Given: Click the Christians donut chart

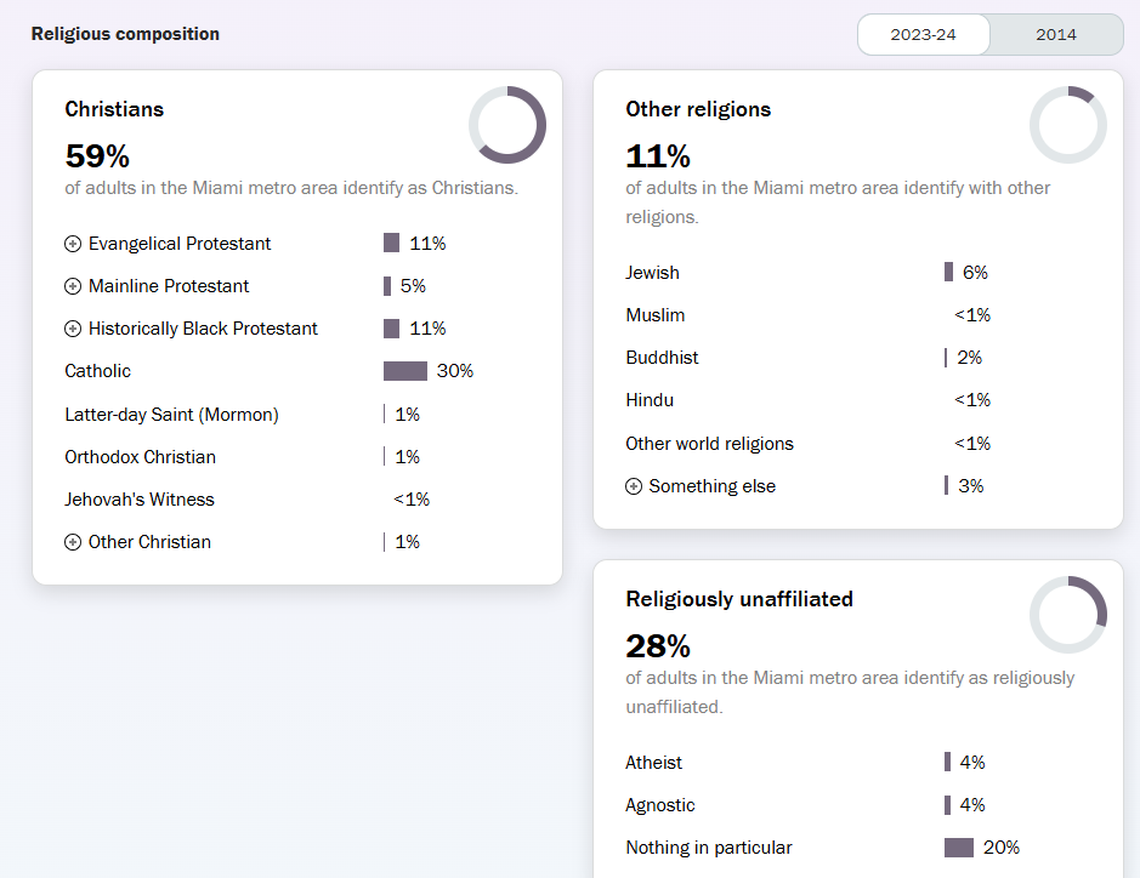Looking at the screenshot, I should (507, 125).
